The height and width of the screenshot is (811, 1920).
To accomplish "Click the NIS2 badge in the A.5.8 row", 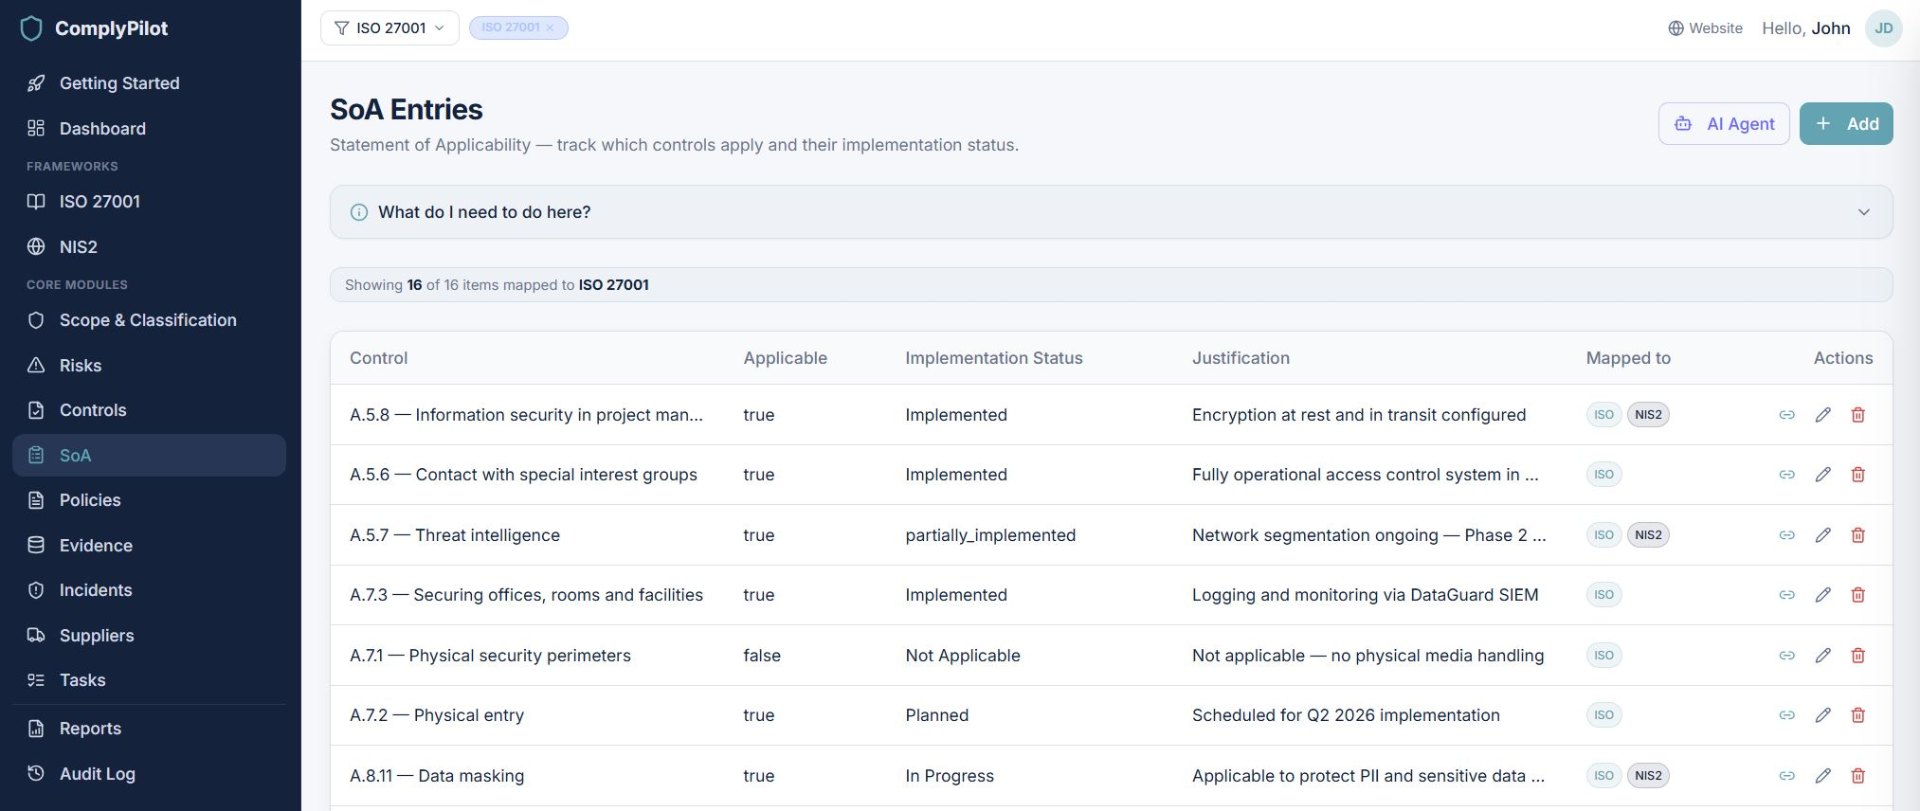I will tap(1648, 415).
